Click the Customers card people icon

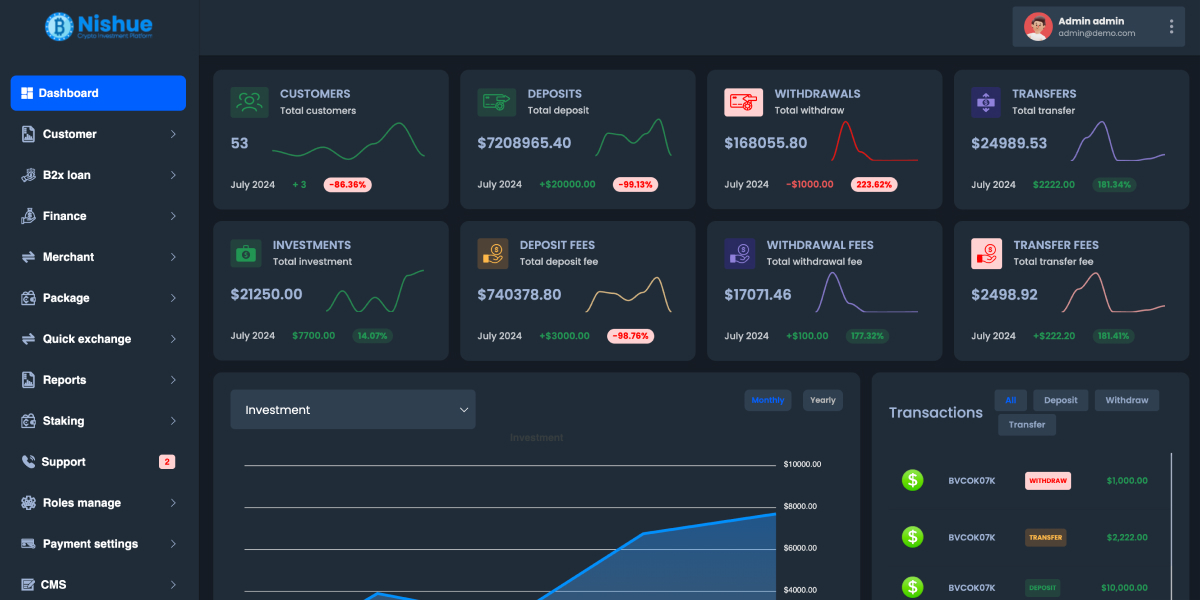(x=250, y=102)
